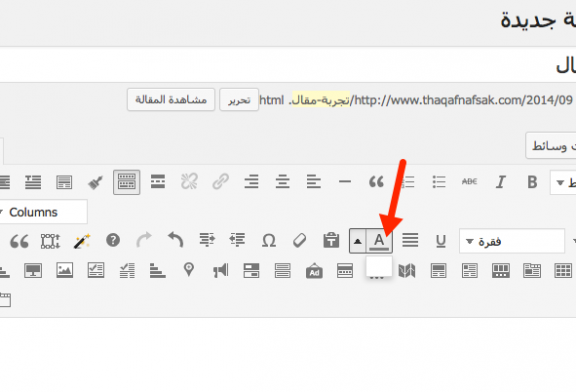Click the تحرير edit permalink button
The image size is (576, 392).
(239, 100)
